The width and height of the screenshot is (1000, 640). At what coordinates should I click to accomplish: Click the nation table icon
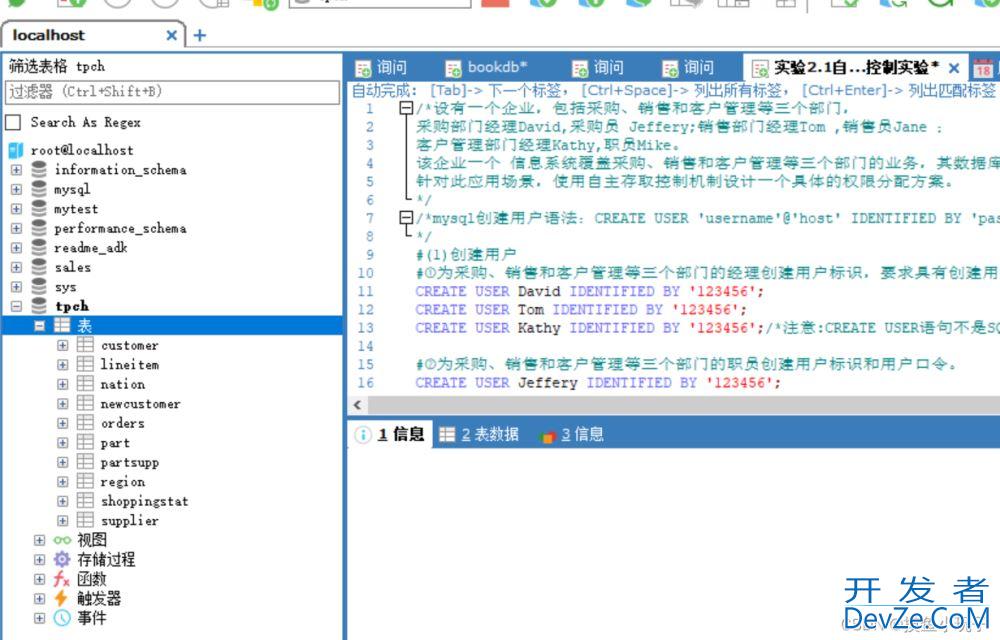pos(85,384)
